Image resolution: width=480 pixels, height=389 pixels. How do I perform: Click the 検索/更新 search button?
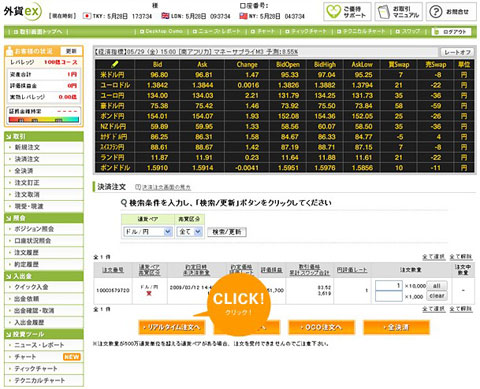click(227, 232)
